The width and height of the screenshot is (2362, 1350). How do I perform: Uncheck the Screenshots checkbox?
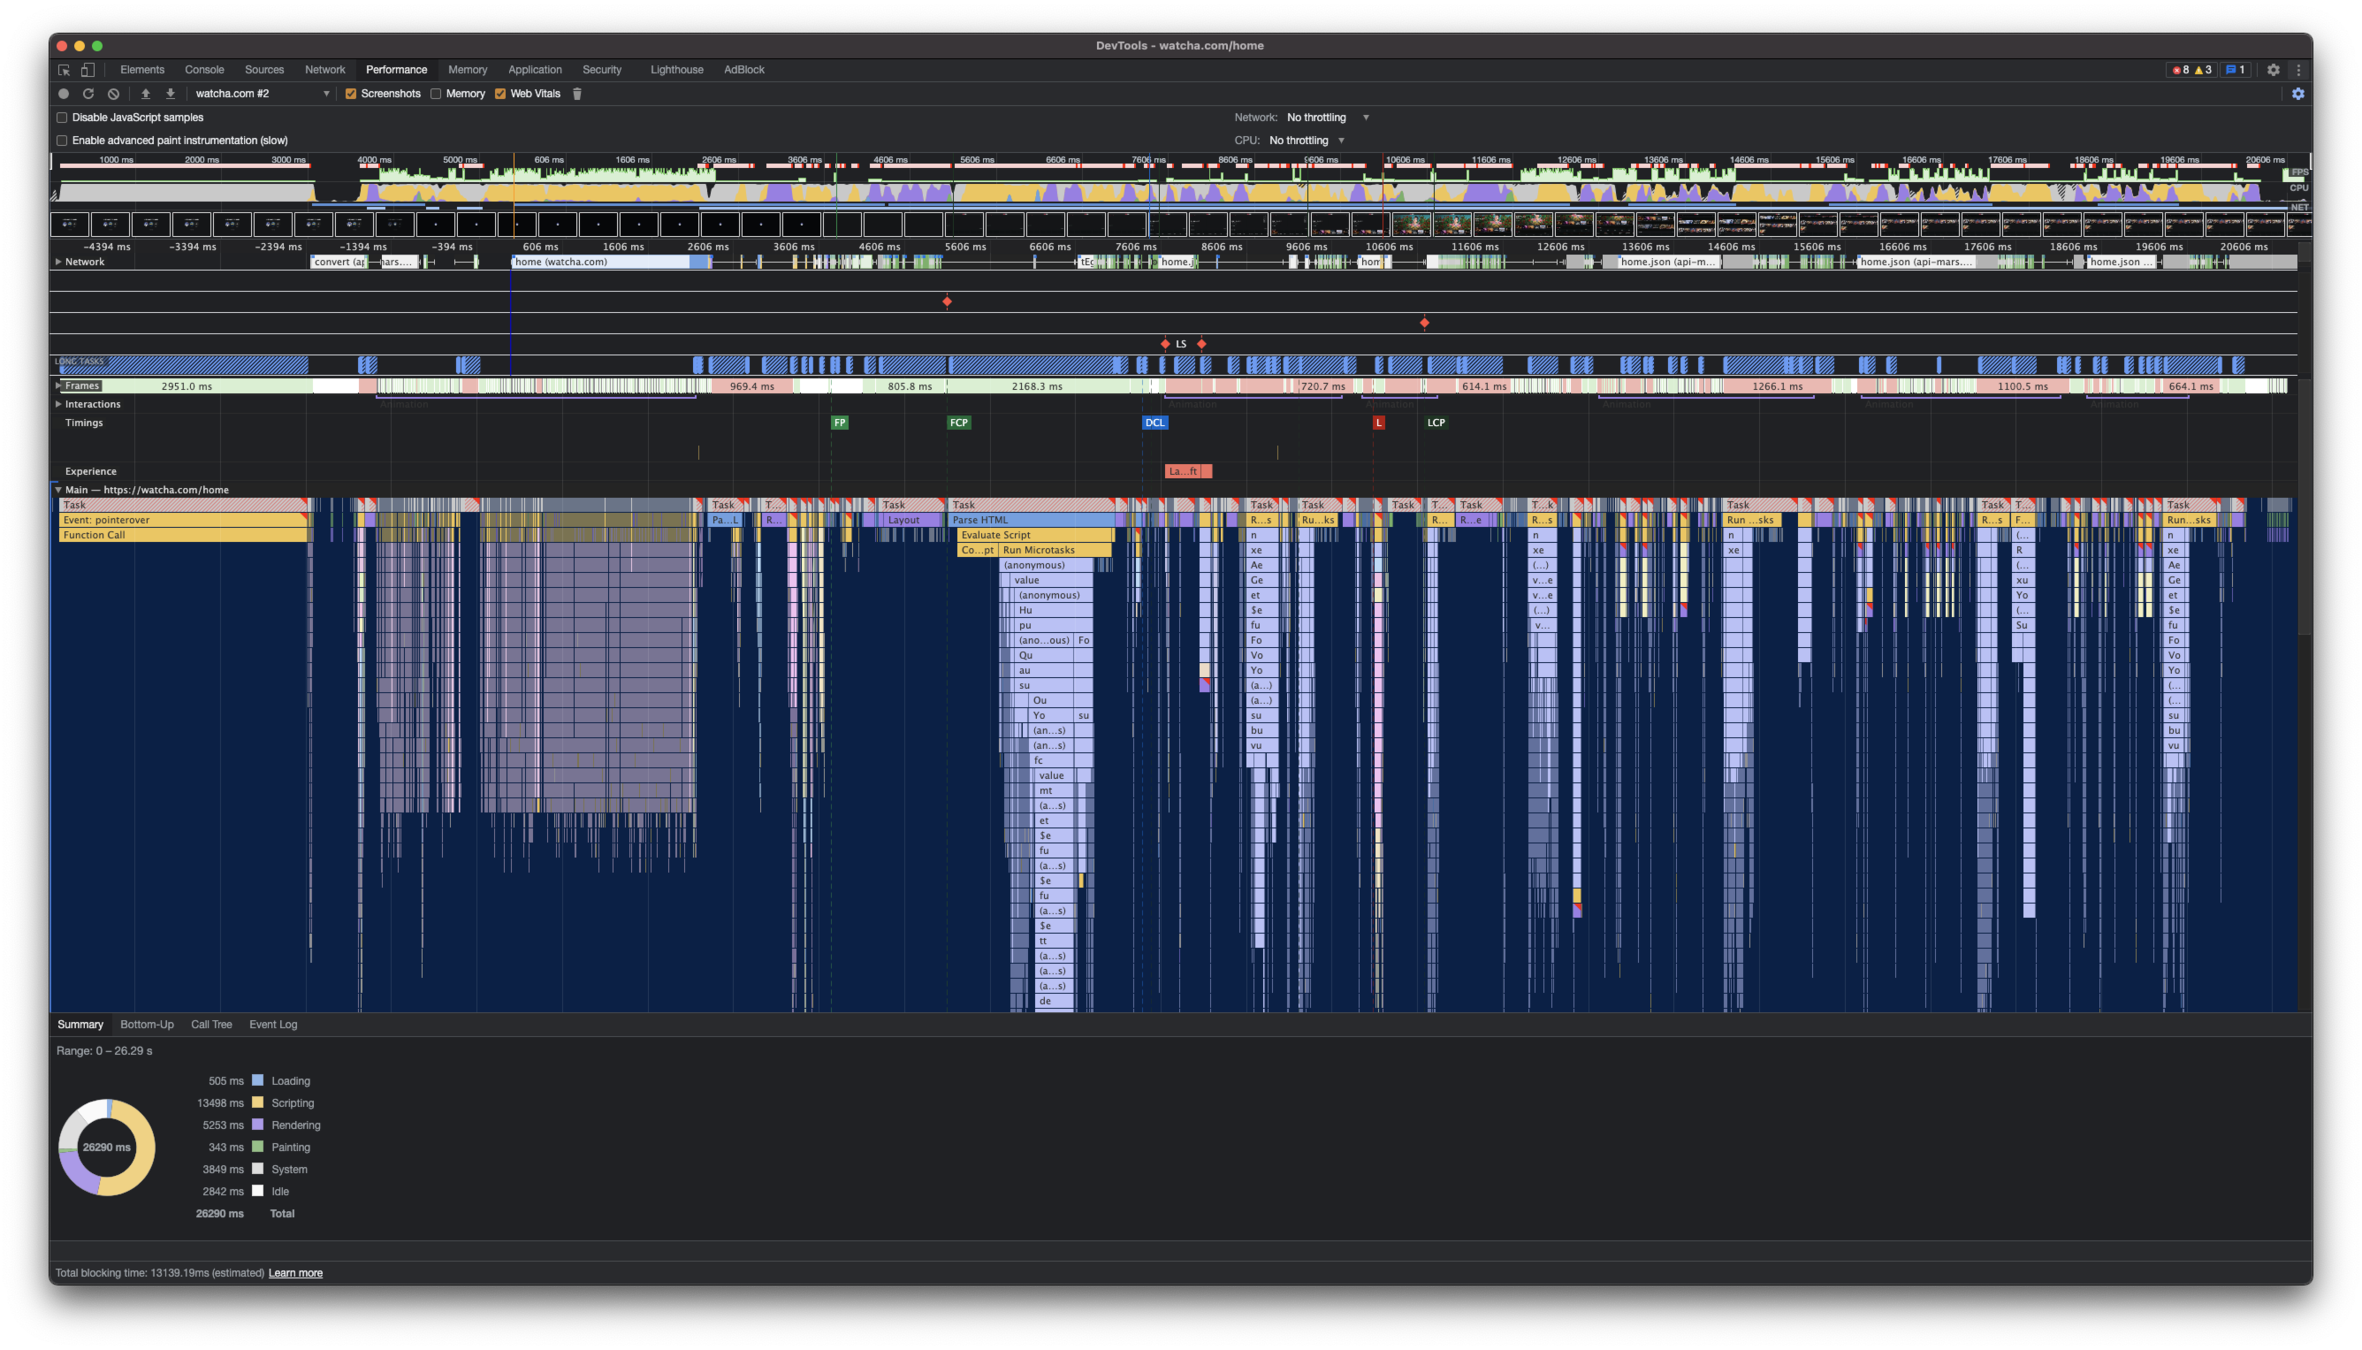point(351,94)
